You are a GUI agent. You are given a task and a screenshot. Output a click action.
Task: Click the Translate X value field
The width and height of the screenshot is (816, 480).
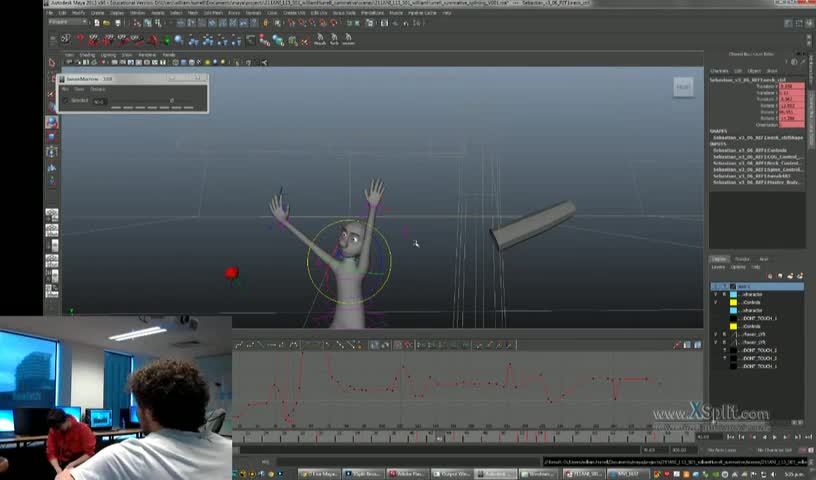(791, 86)
